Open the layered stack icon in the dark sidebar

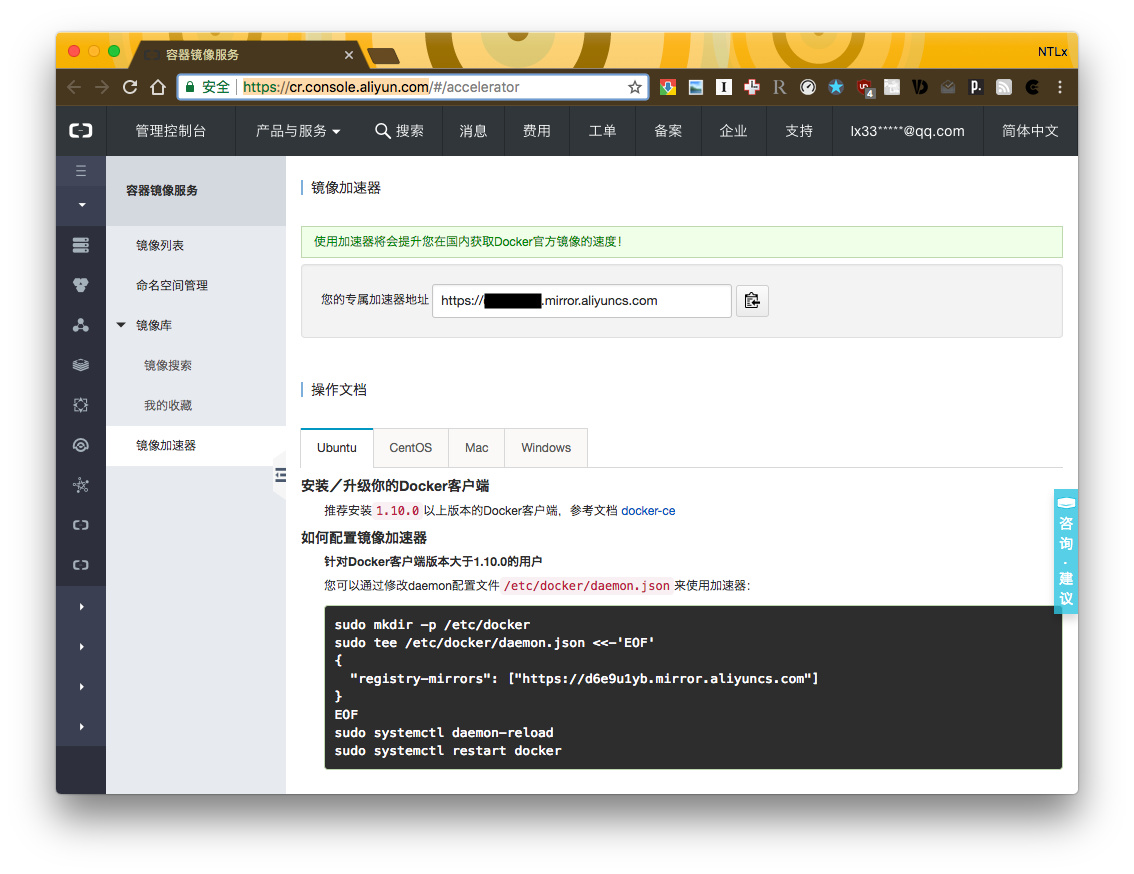click(81, 365)
